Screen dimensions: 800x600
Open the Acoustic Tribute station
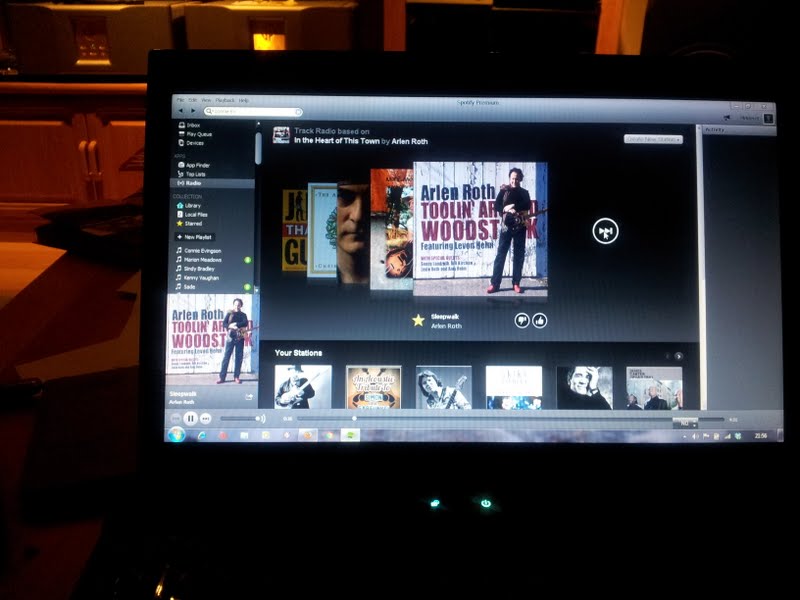coord(373,387)
